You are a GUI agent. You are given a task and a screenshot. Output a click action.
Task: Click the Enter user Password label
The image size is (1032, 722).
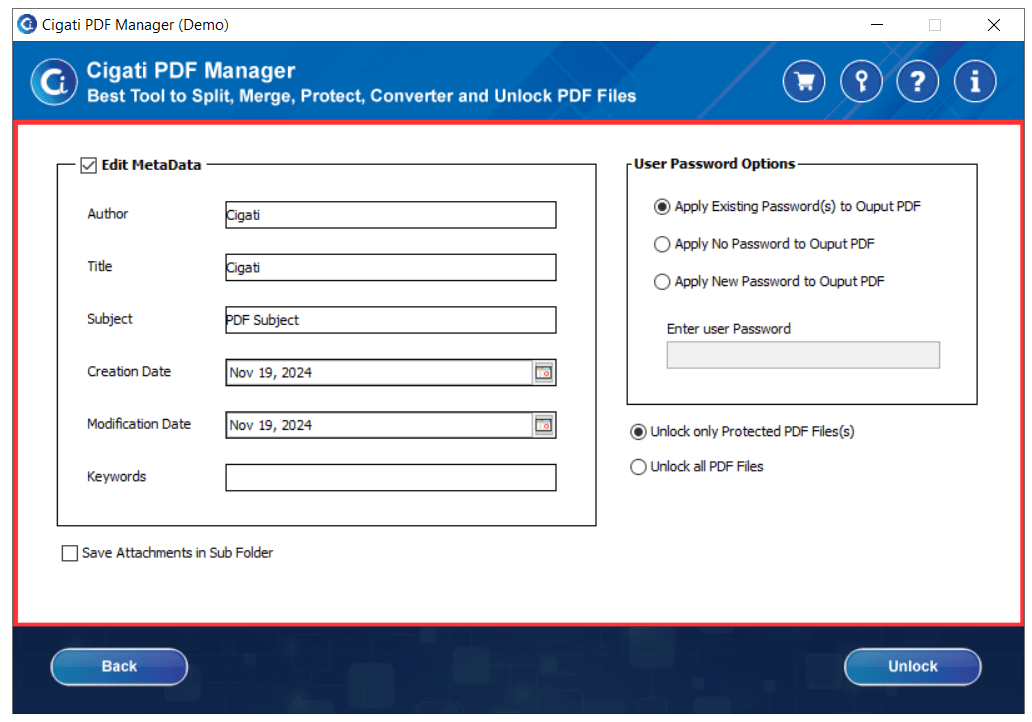[x=729, y=329]
